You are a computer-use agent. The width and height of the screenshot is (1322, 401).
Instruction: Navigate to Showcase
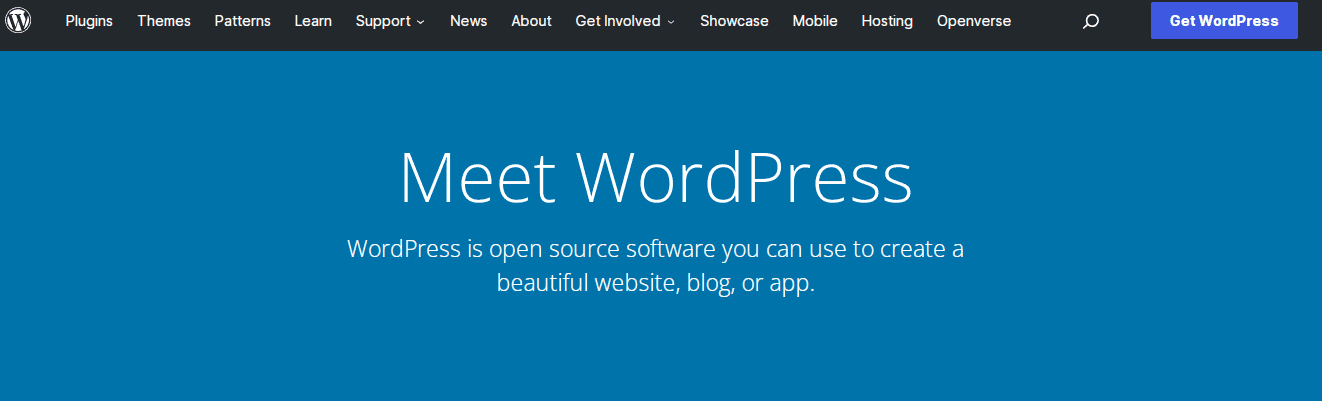734,21
